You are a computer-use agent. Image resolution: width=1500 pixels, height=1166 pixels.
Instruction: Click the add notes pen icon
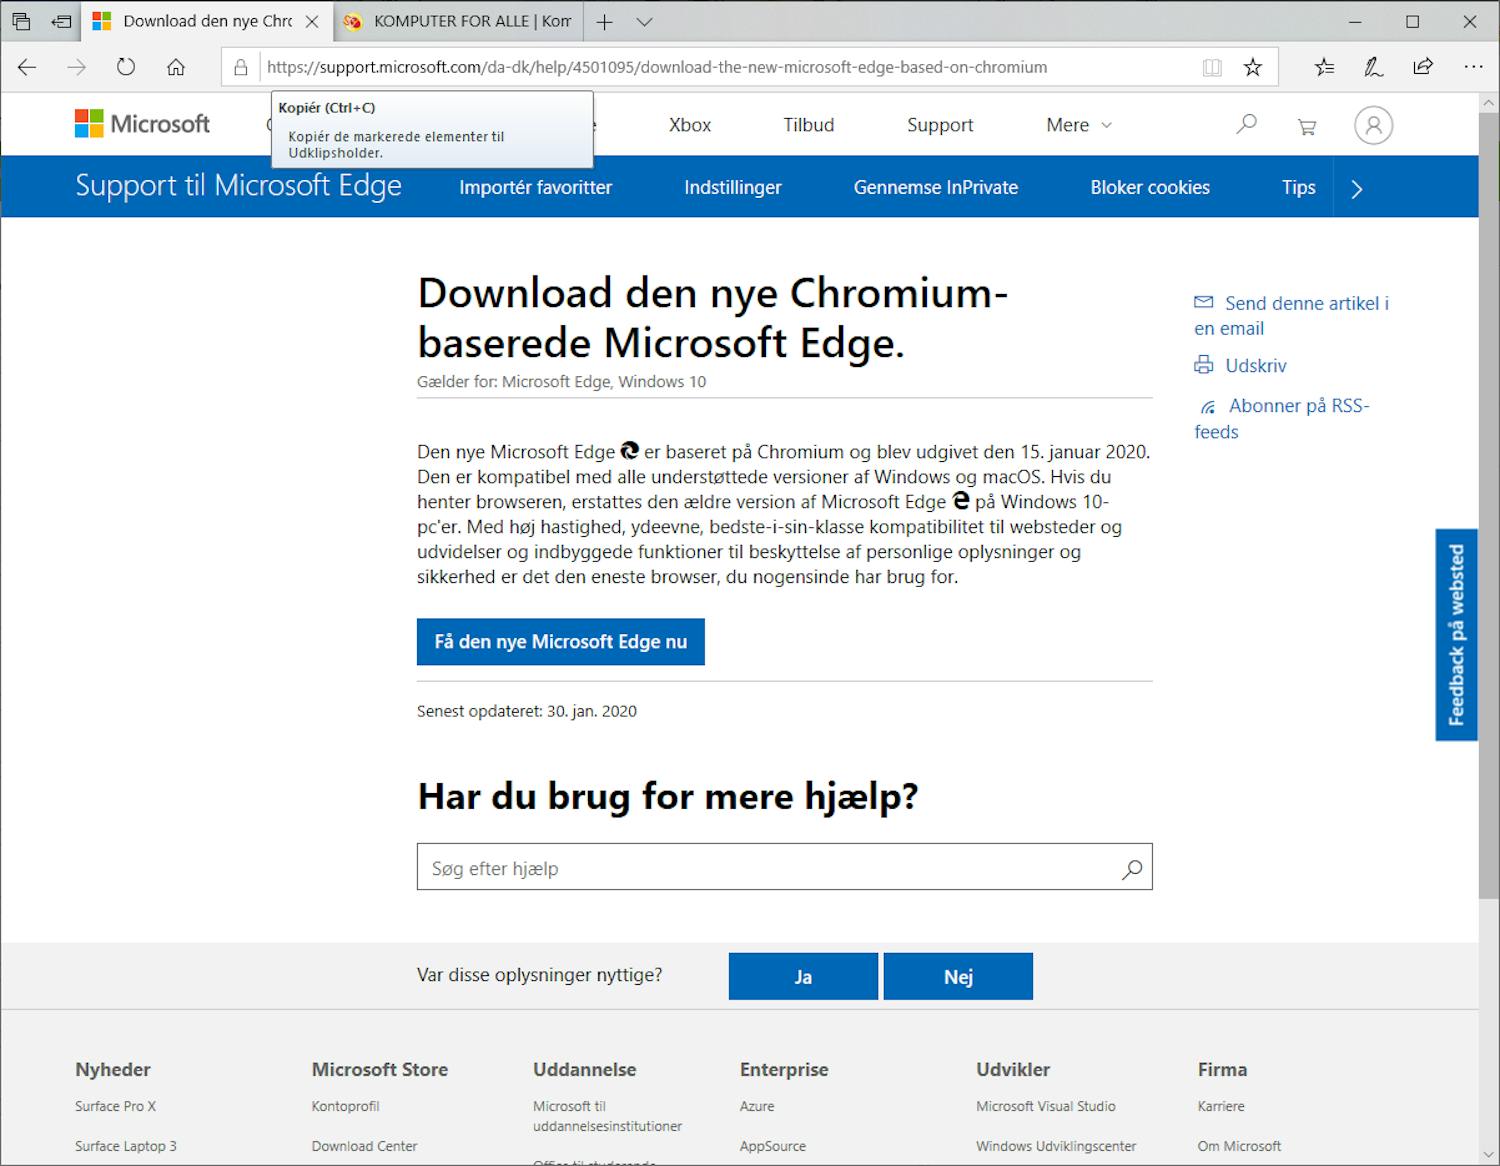[1373, 67]
